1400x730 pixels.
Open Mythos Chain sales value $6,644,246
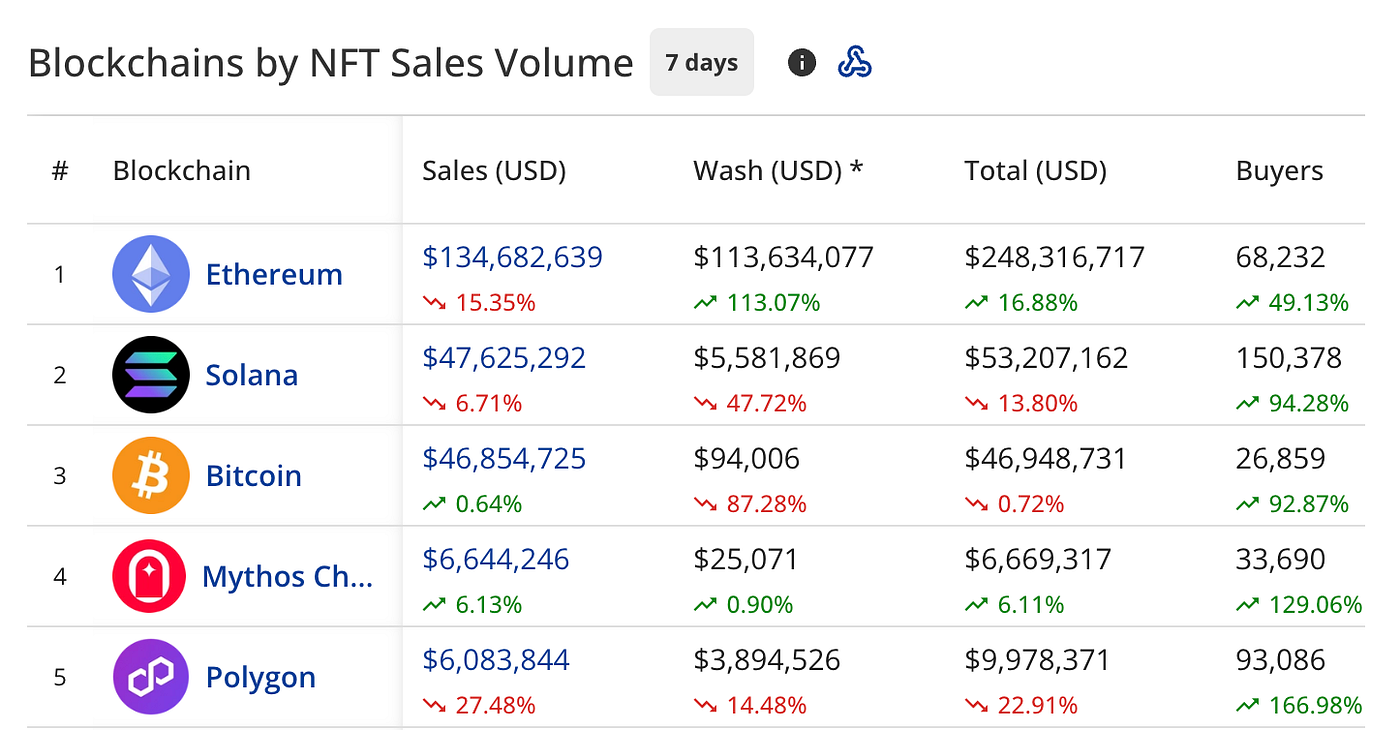pos(496,560)
